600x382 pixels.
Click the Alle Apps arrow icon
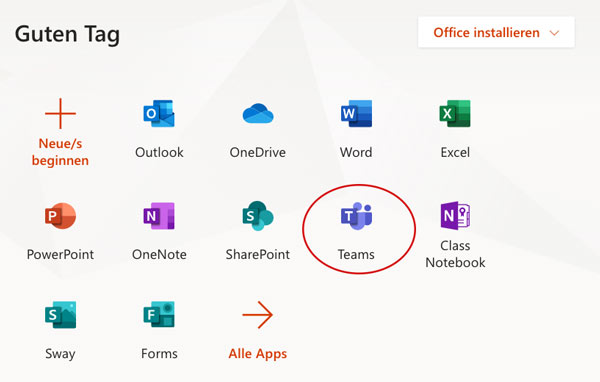pos(258,315)
